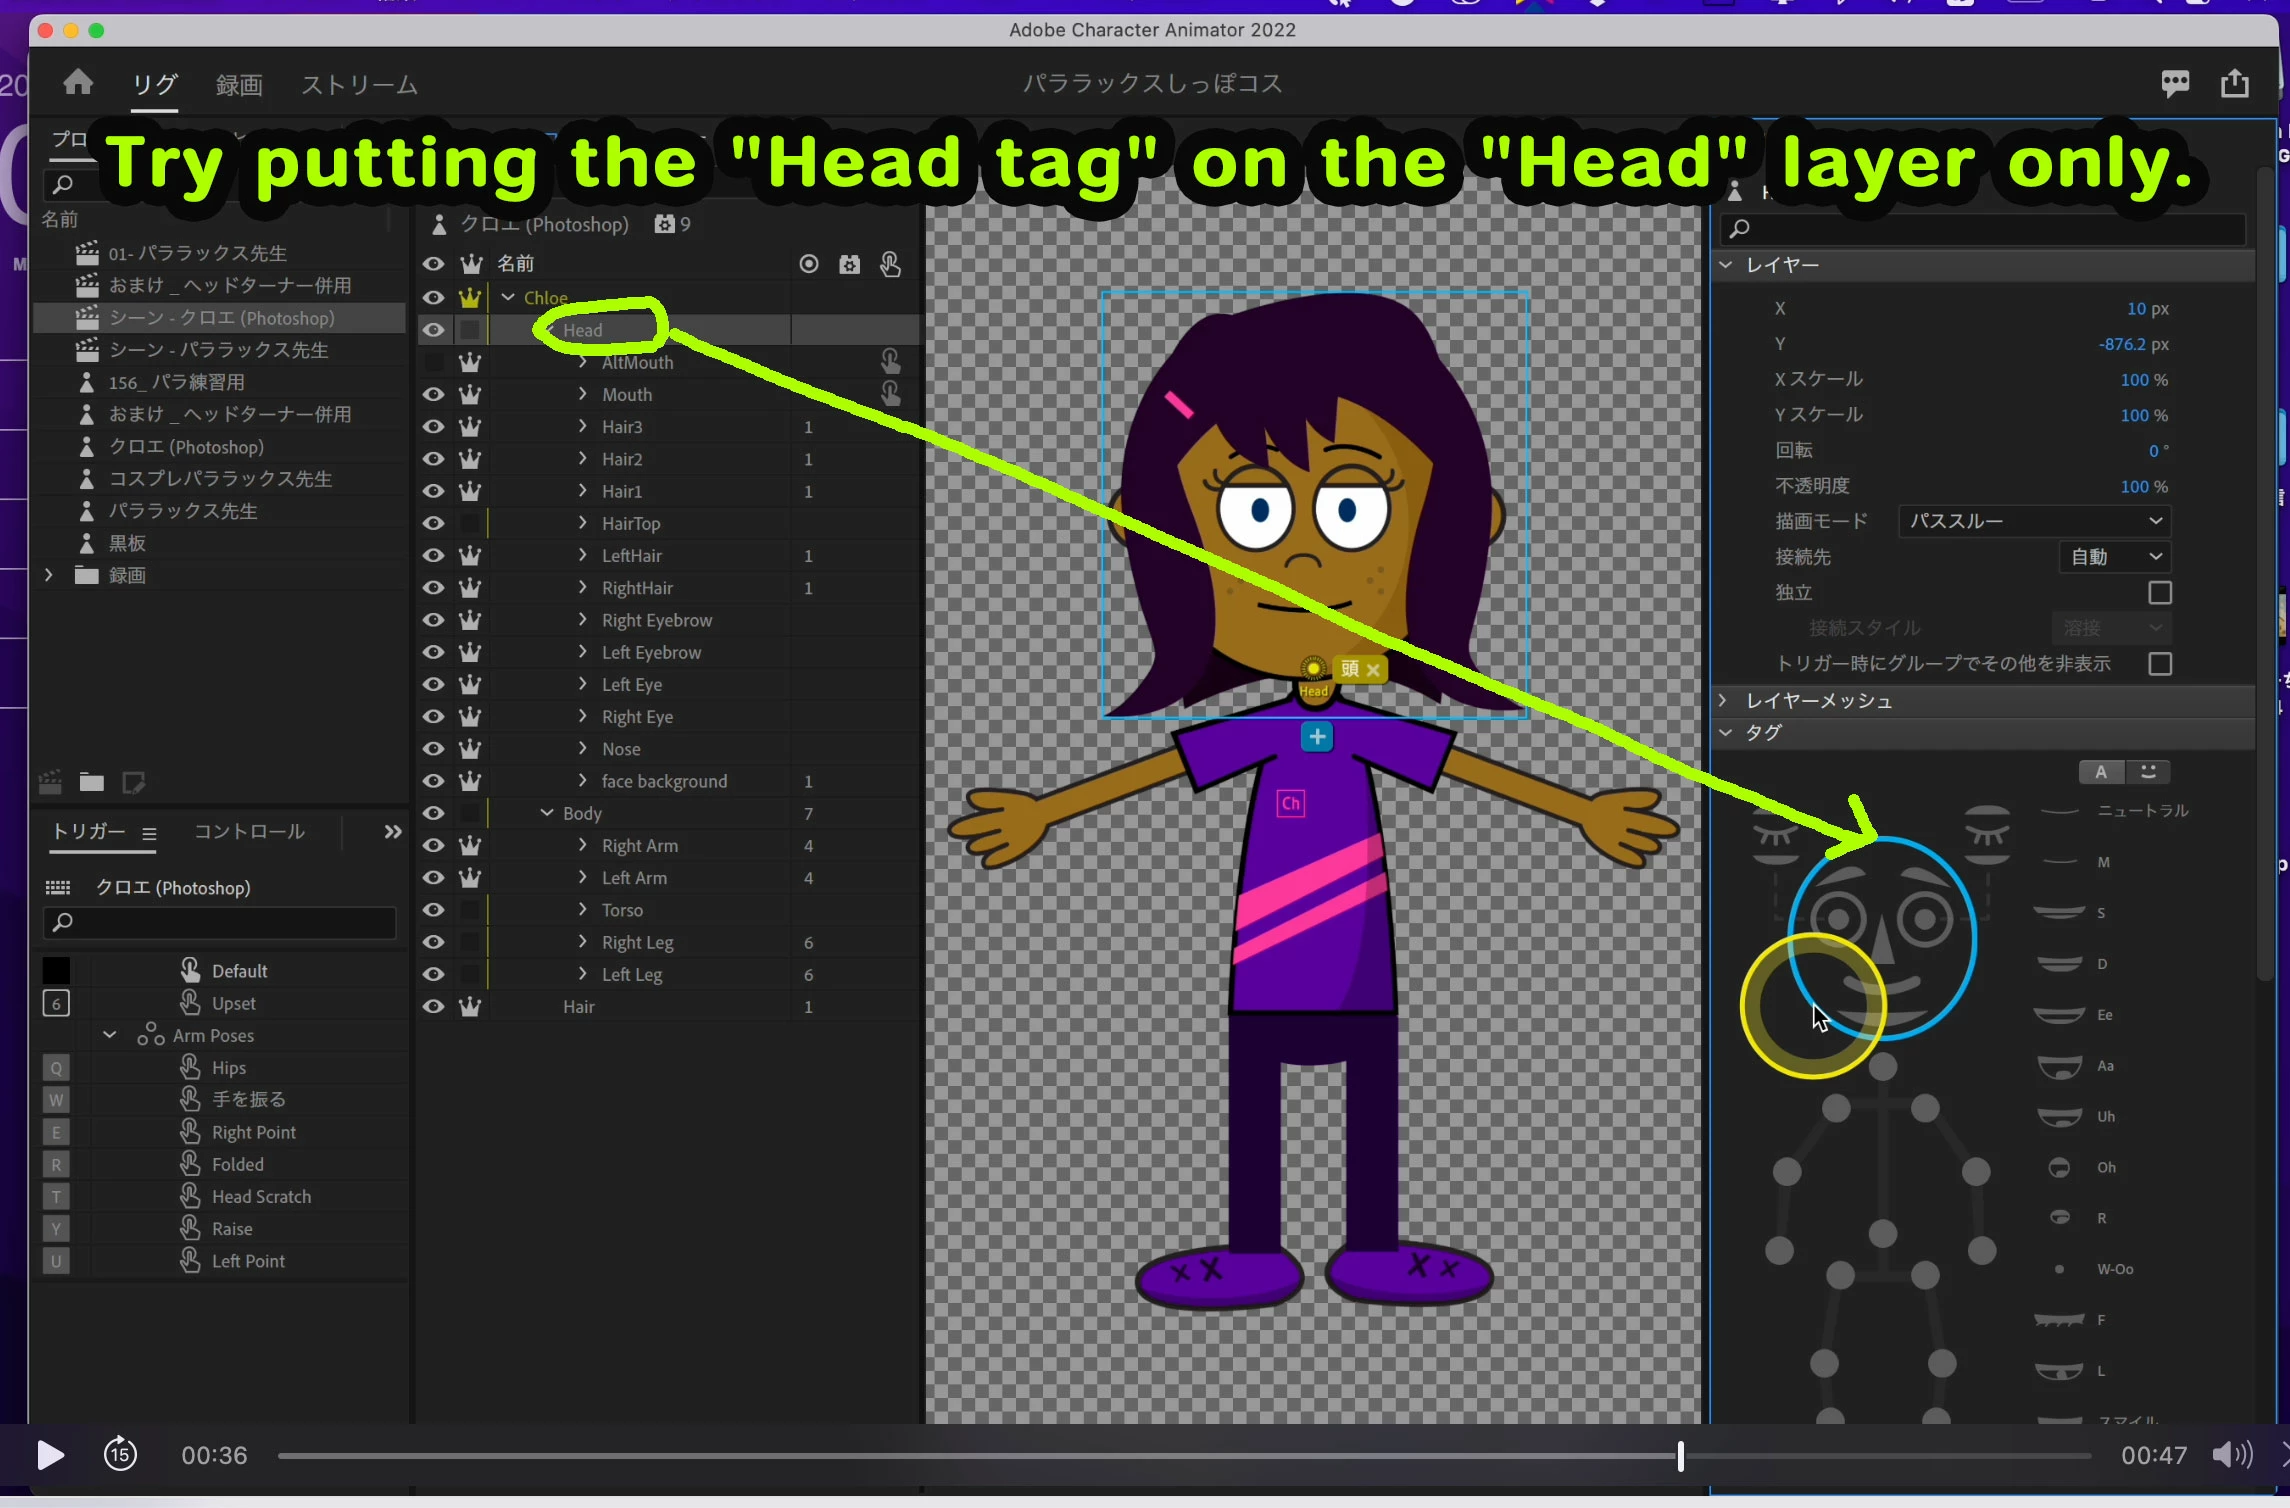Switch to the 録画 tab

[239, 85]
